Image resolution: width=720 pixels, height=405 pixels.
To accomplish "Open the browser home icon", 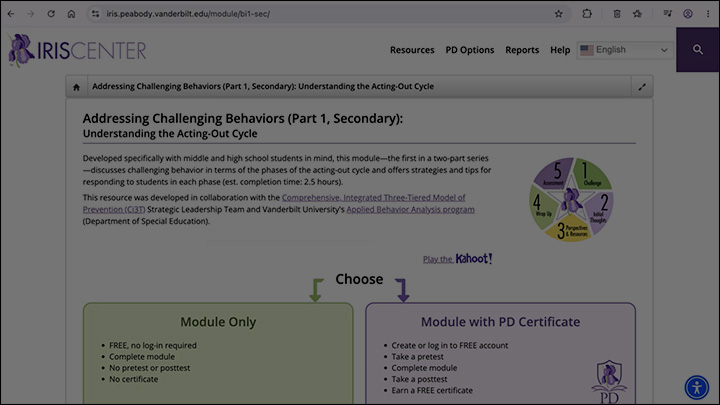I will [71, 14].
